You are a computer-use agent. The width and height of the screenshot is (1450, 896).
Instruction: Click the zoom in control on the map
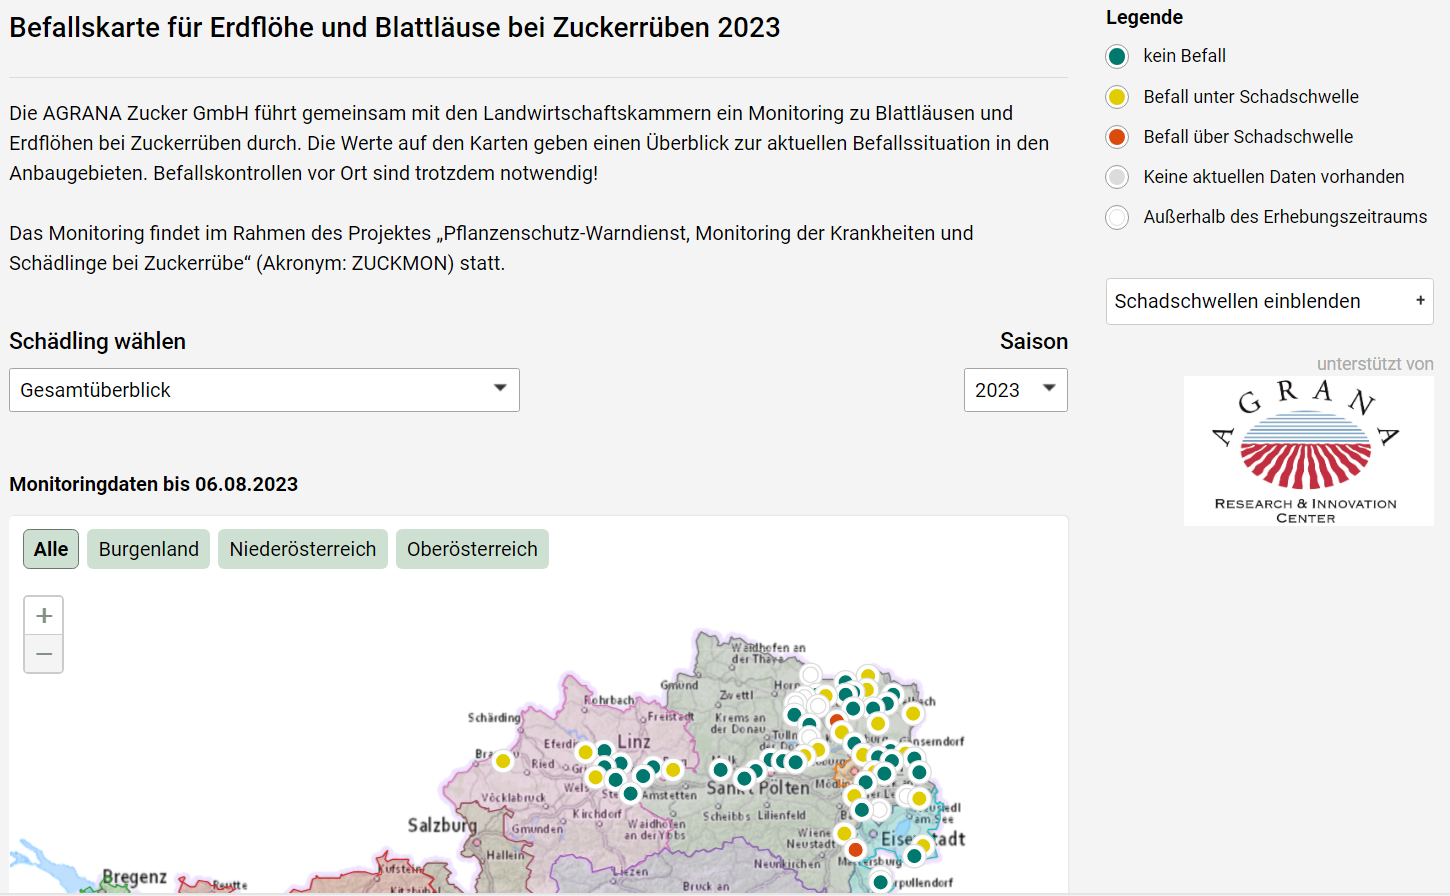coord(43,614)
